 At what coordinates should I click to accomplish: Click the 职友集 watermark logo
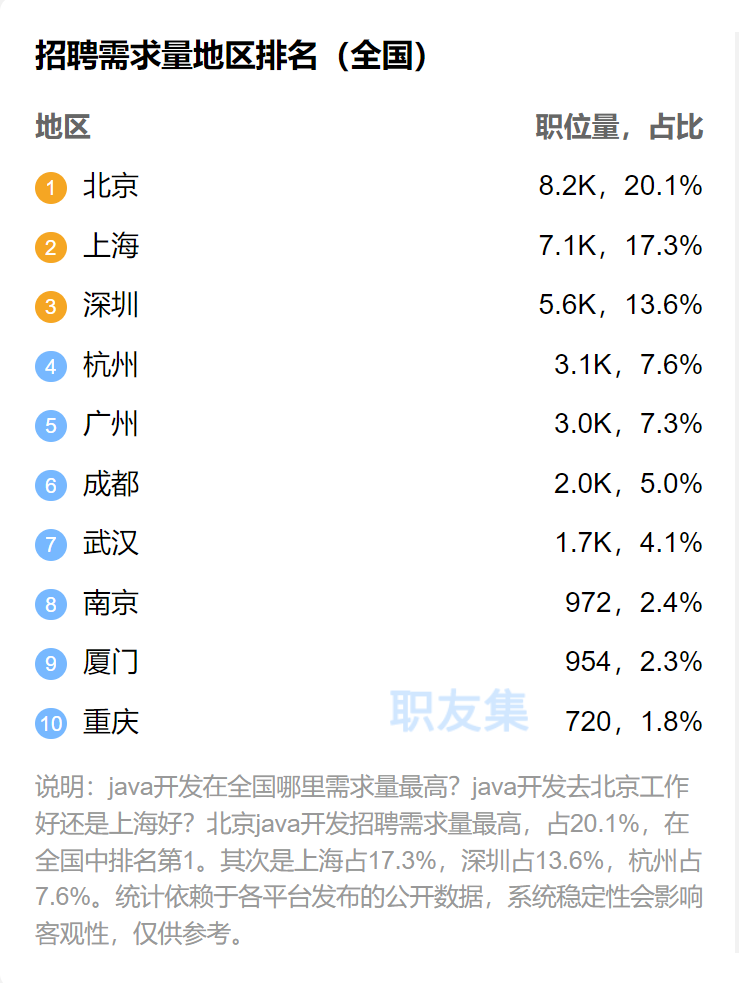[458, 710]
